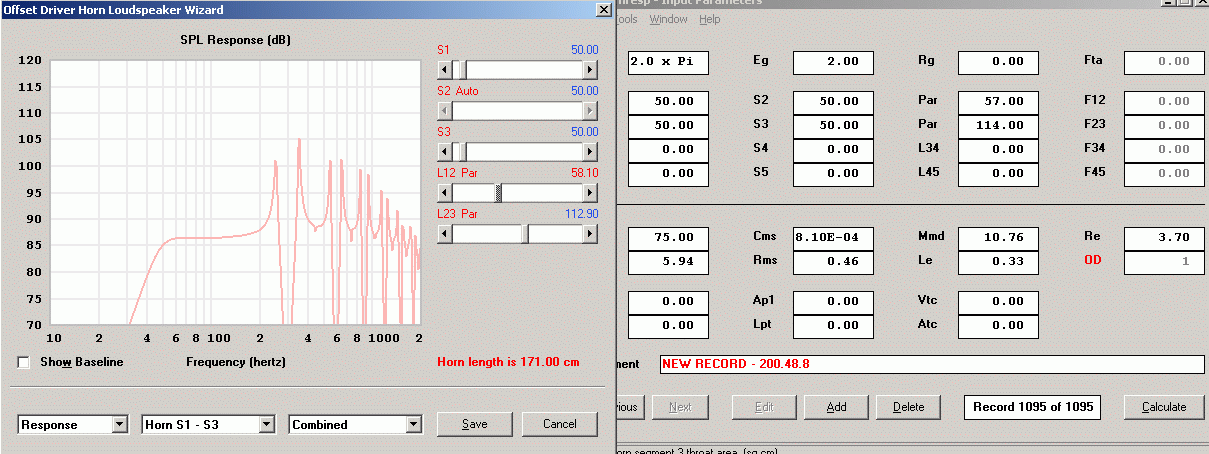Click S3 slider right arrow

(590, 152)
